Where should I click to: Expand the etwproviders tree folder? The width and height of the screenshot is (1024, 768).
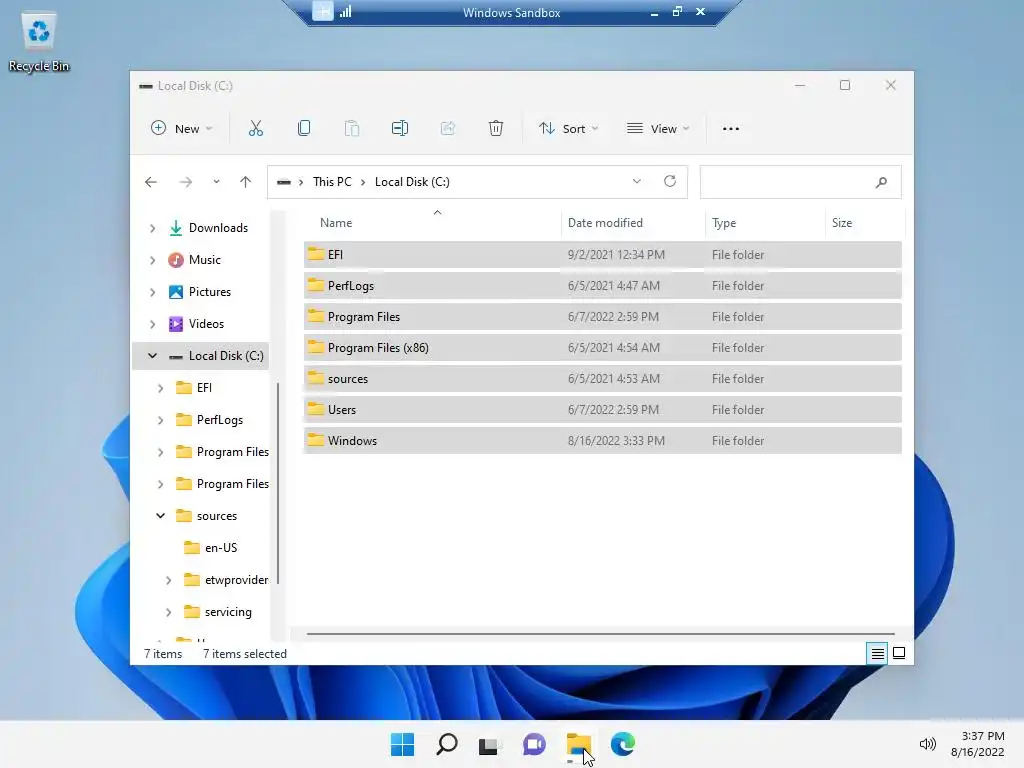pyautogui.click(x=168, y=580)
